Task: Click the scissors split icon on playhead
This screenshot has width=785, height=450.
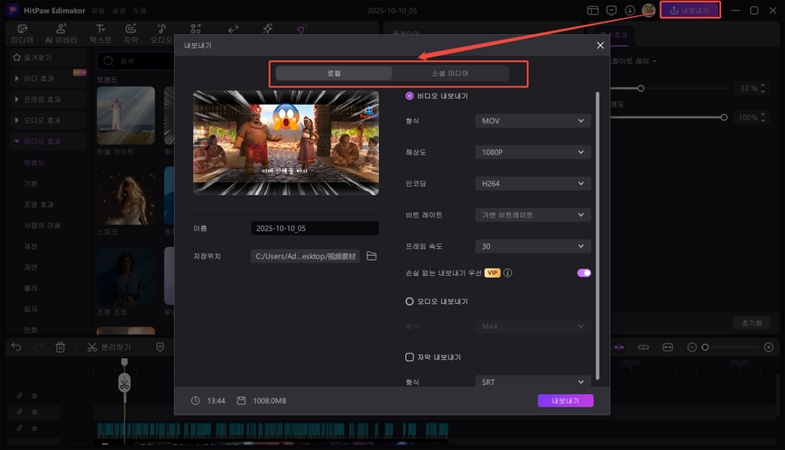Action: tap(124, 382)
